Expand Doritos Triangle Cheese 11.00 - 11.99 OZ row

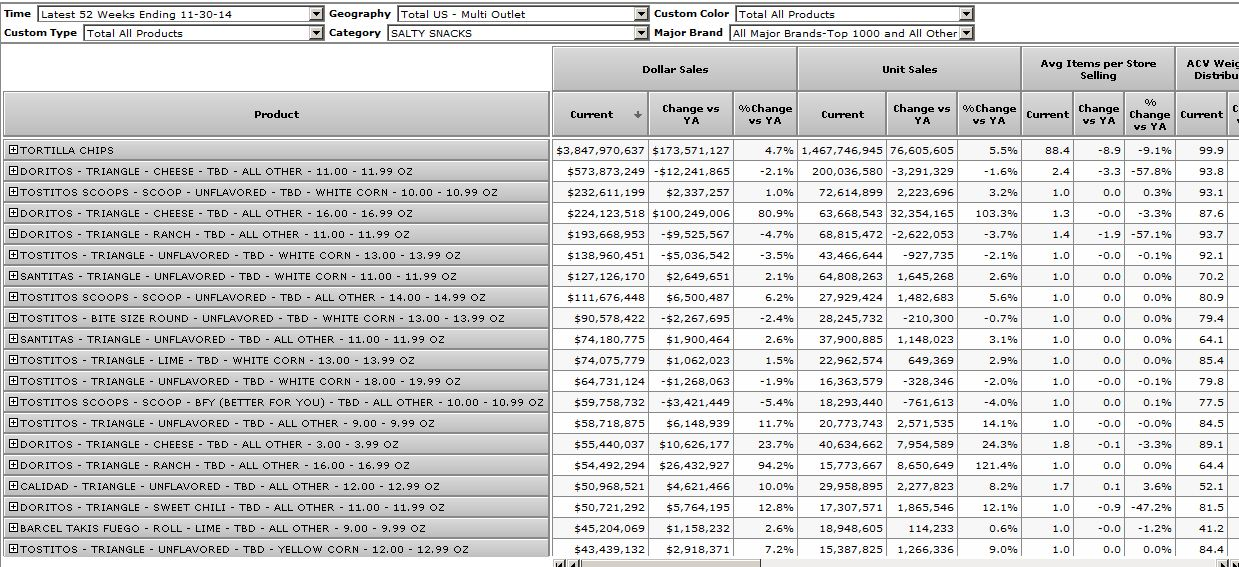(14, 171)
